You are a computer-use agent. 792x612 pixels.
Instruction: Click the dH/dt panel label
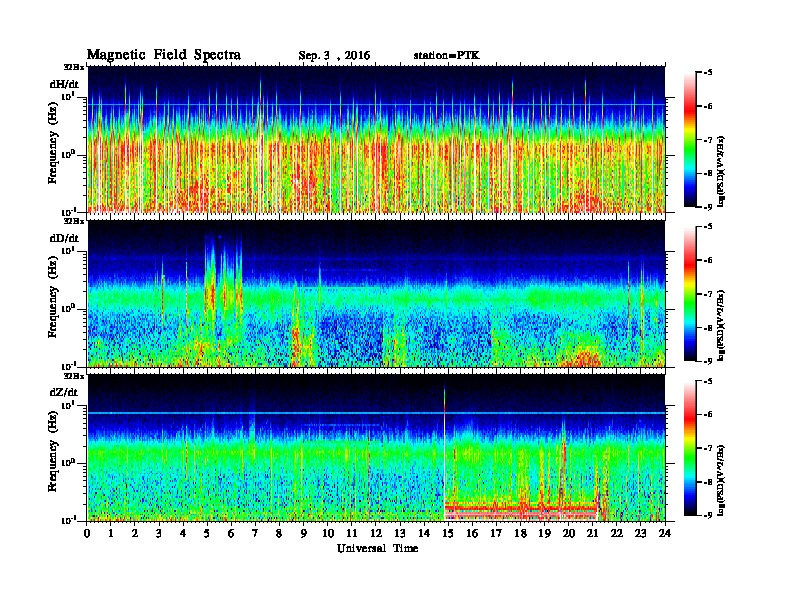click(x=64, y=84)
